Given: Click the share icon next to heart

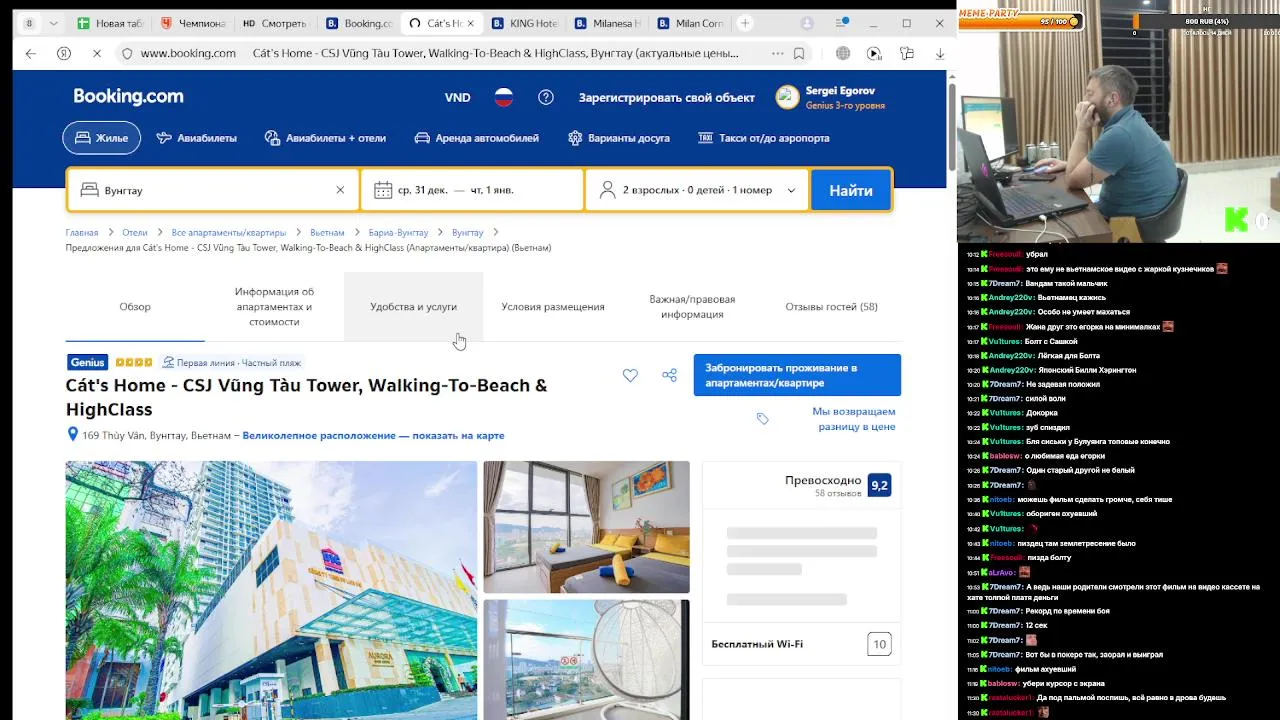Looking at the screenshot, I should pos(669,375).
